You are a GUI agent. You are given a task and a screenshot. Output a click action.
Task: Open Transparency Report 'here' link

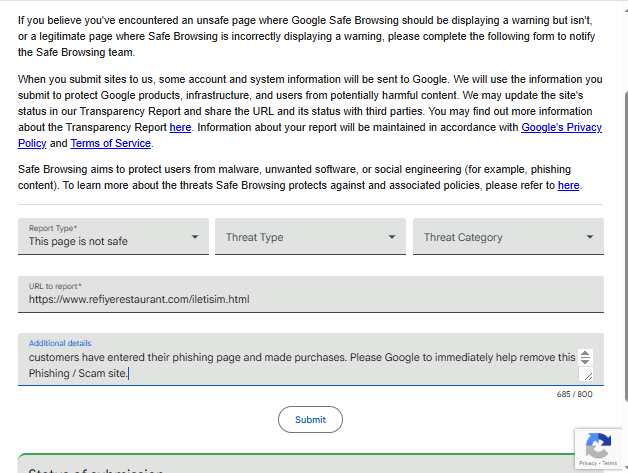coord(180,128)
